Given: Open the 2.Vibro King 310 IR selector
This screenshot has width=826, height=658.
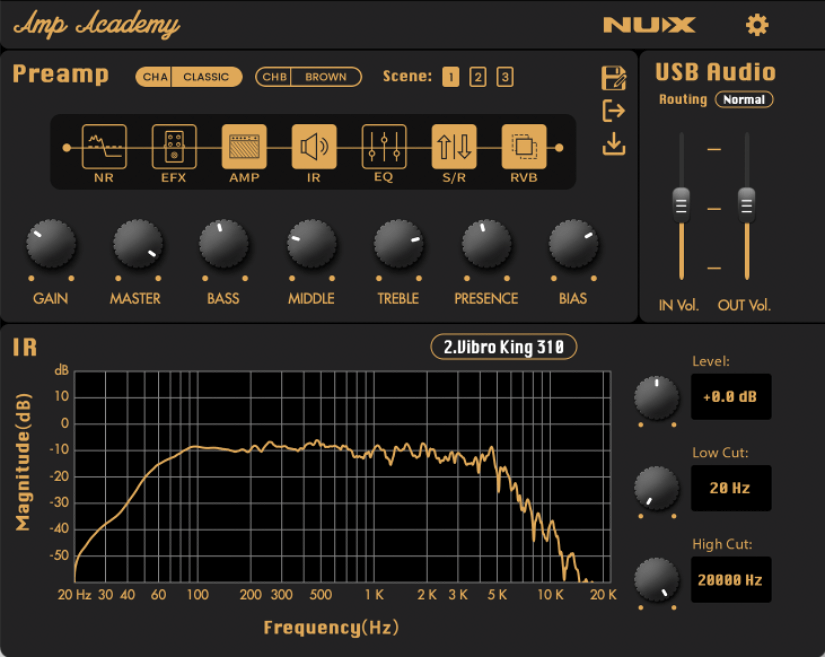Looking at the screenshot, I should tap(504, 347).
